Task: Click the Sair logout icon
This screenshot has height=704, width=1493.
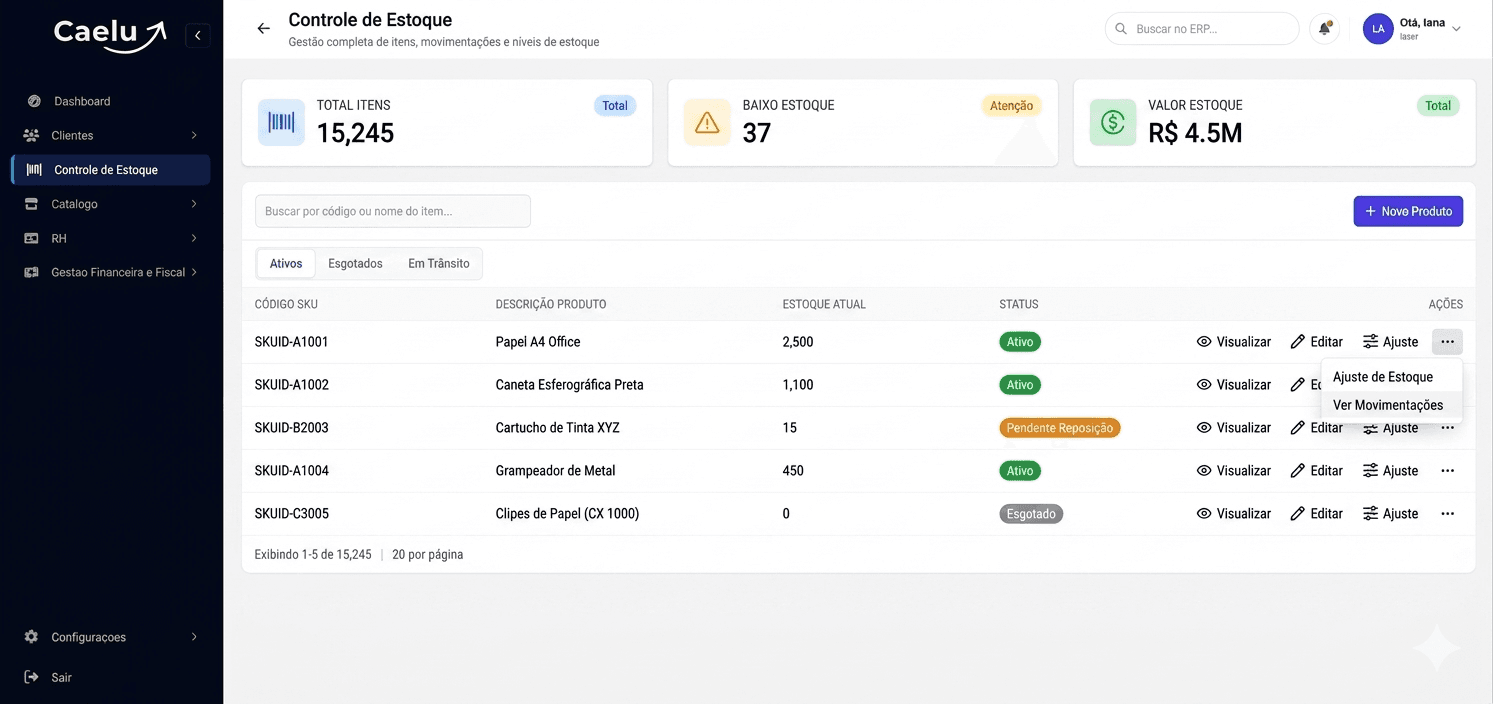Action: [31, 677]
